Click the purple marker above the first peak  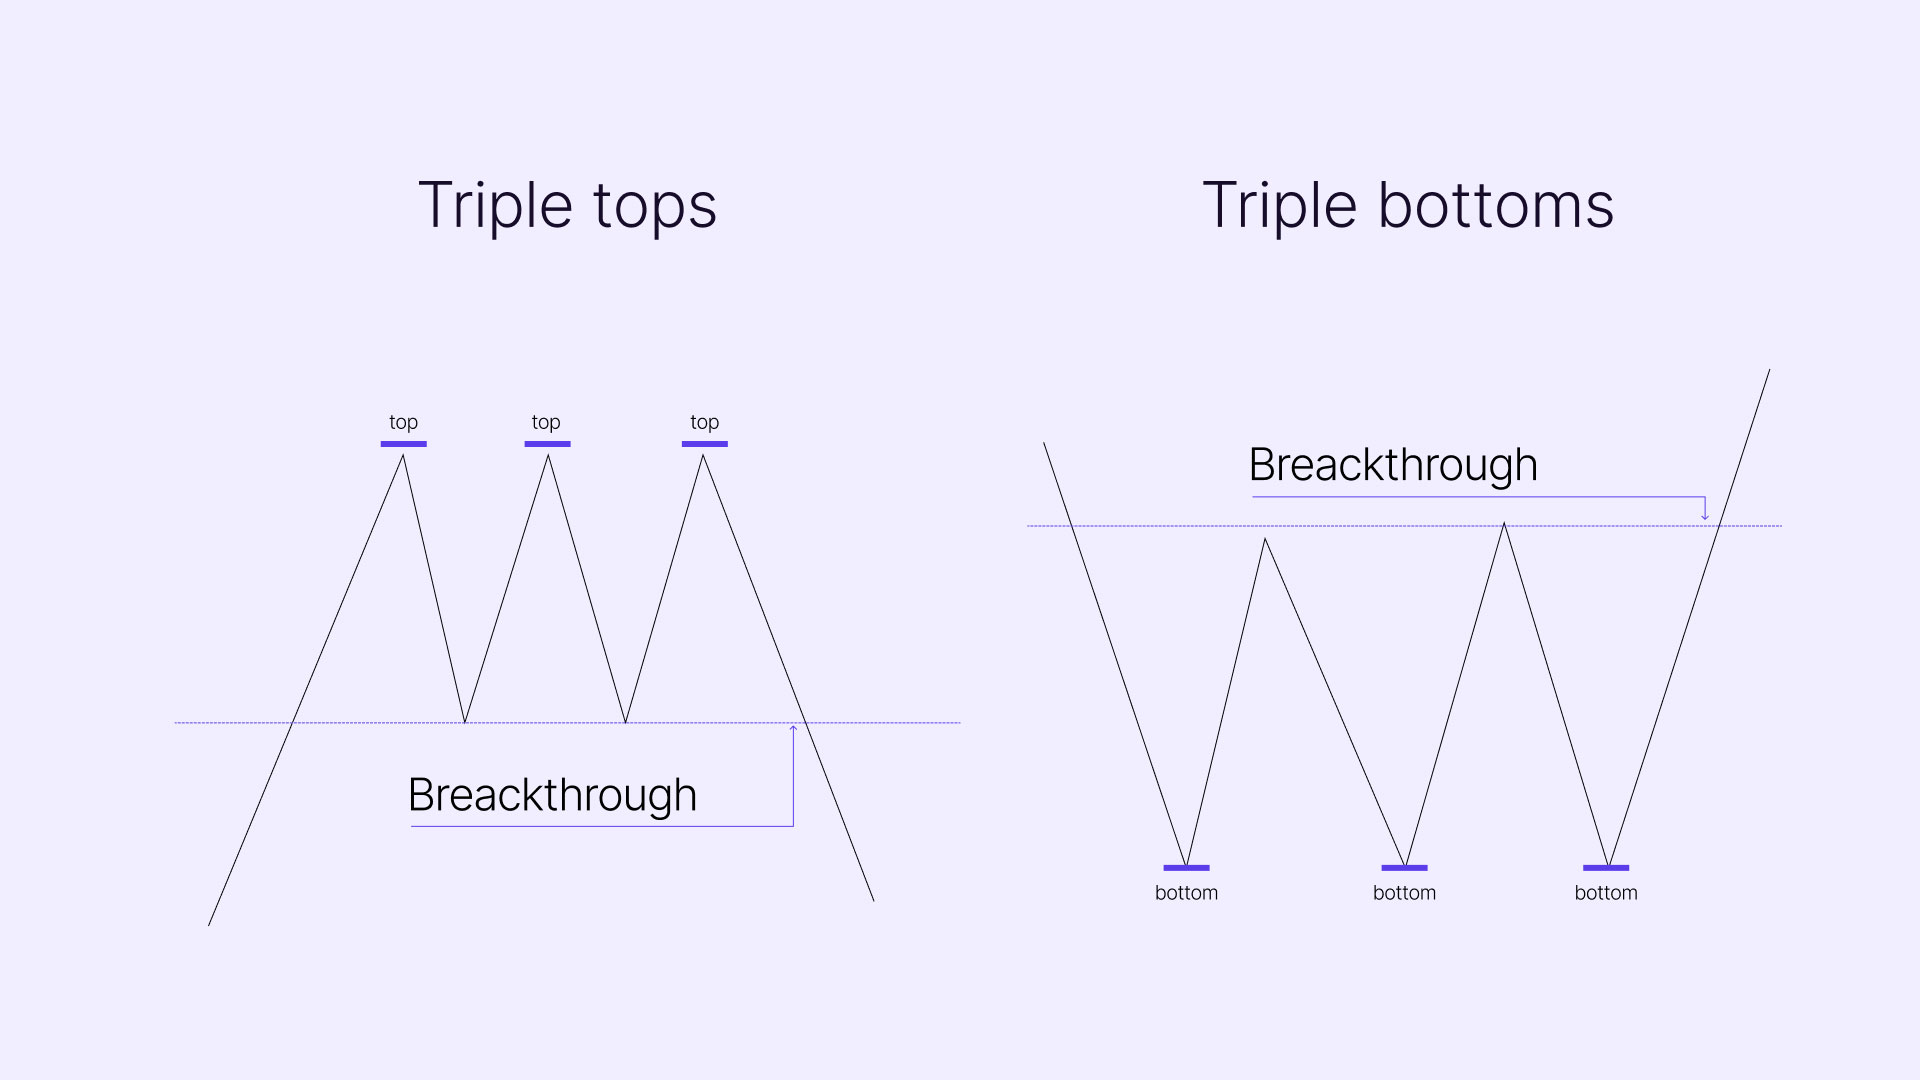(403, 444)
